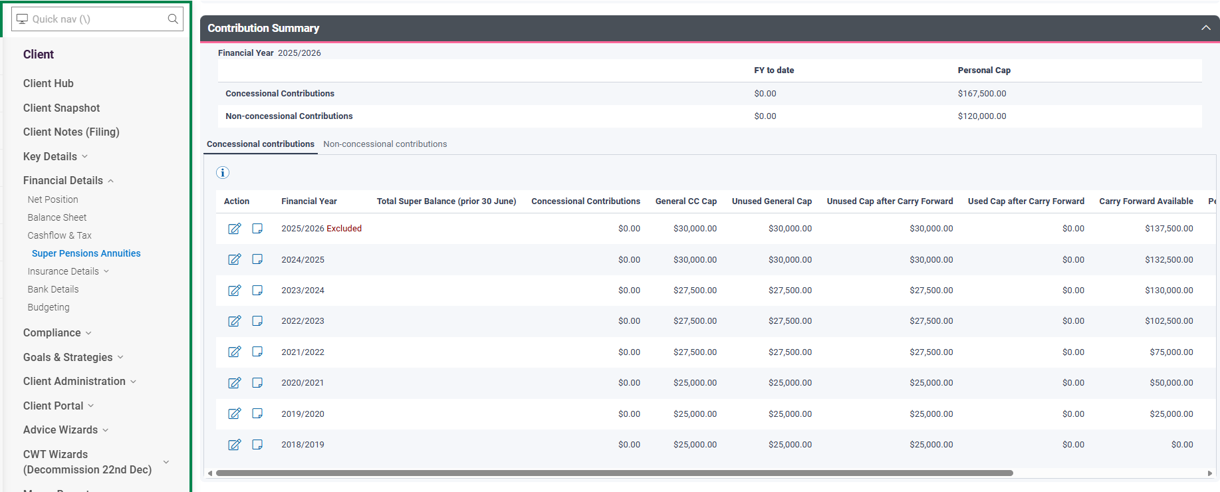Switch to Non-concessional contributions tab
The image size is (1220, 492).
point(385,144)
